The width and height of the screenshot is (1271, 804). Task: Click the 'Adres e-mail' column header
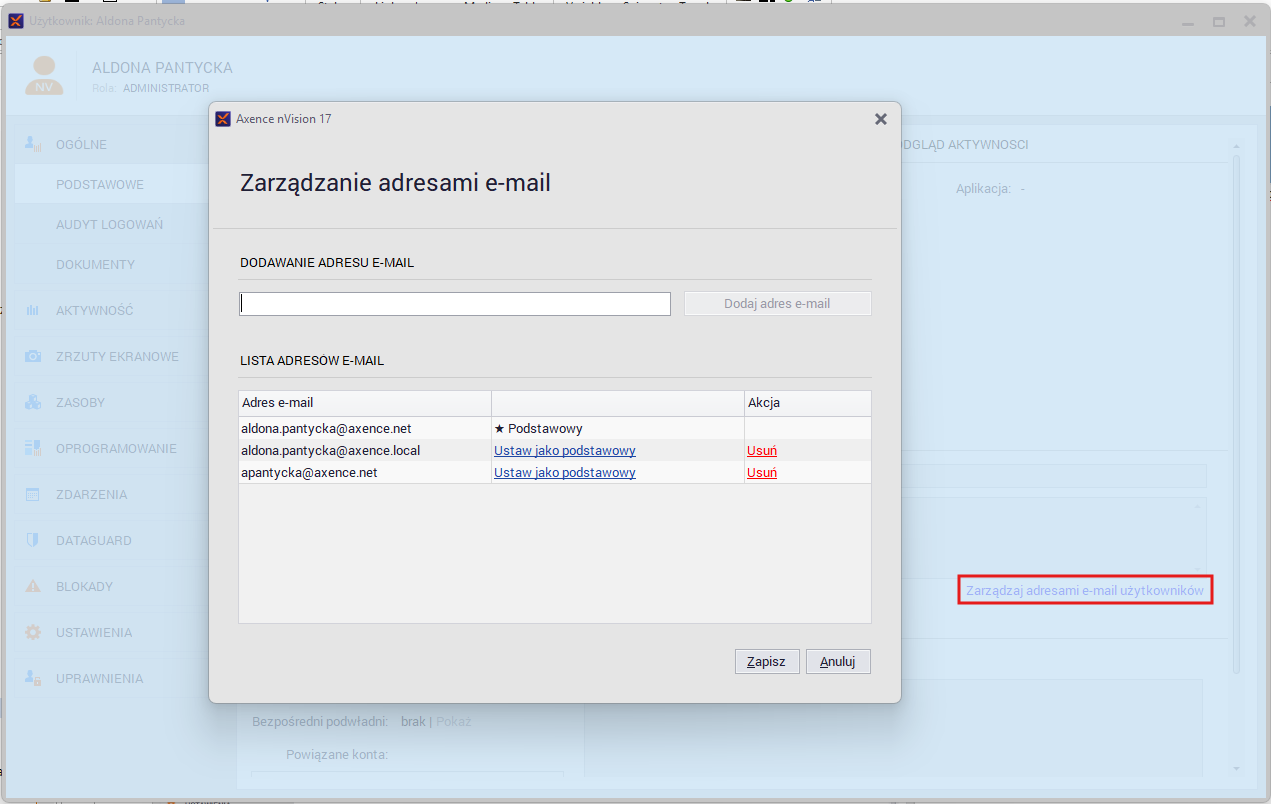coord(365,403)
